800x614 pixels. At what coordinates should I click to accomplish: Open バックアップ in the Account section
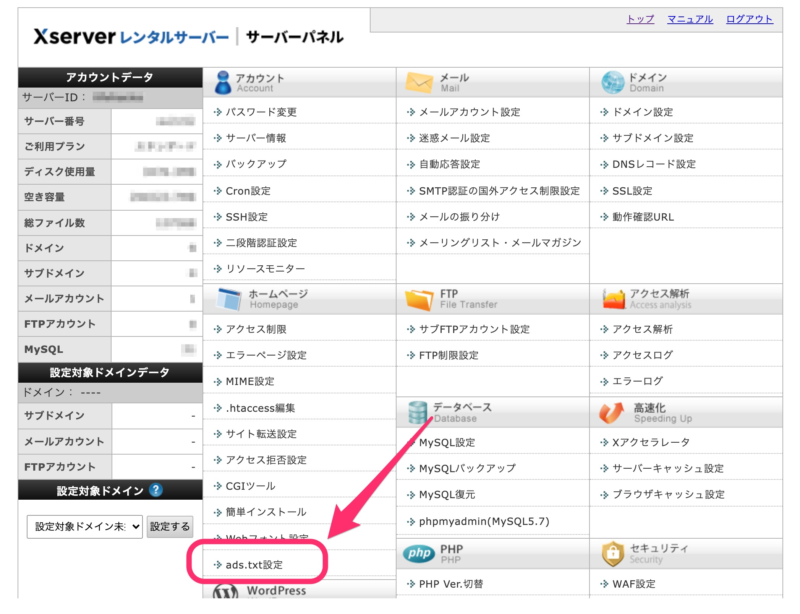click(256, 164)
